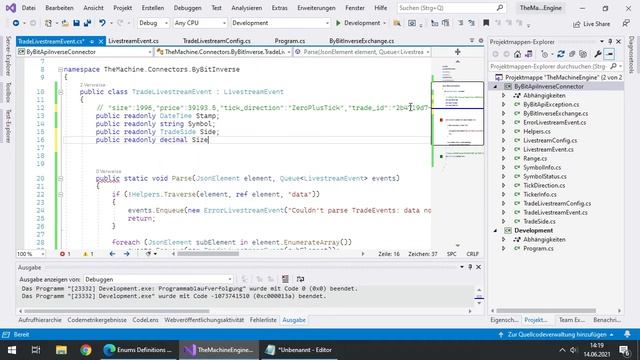
Task: Collapse the Development project node
Action: (x=496, y=231)
